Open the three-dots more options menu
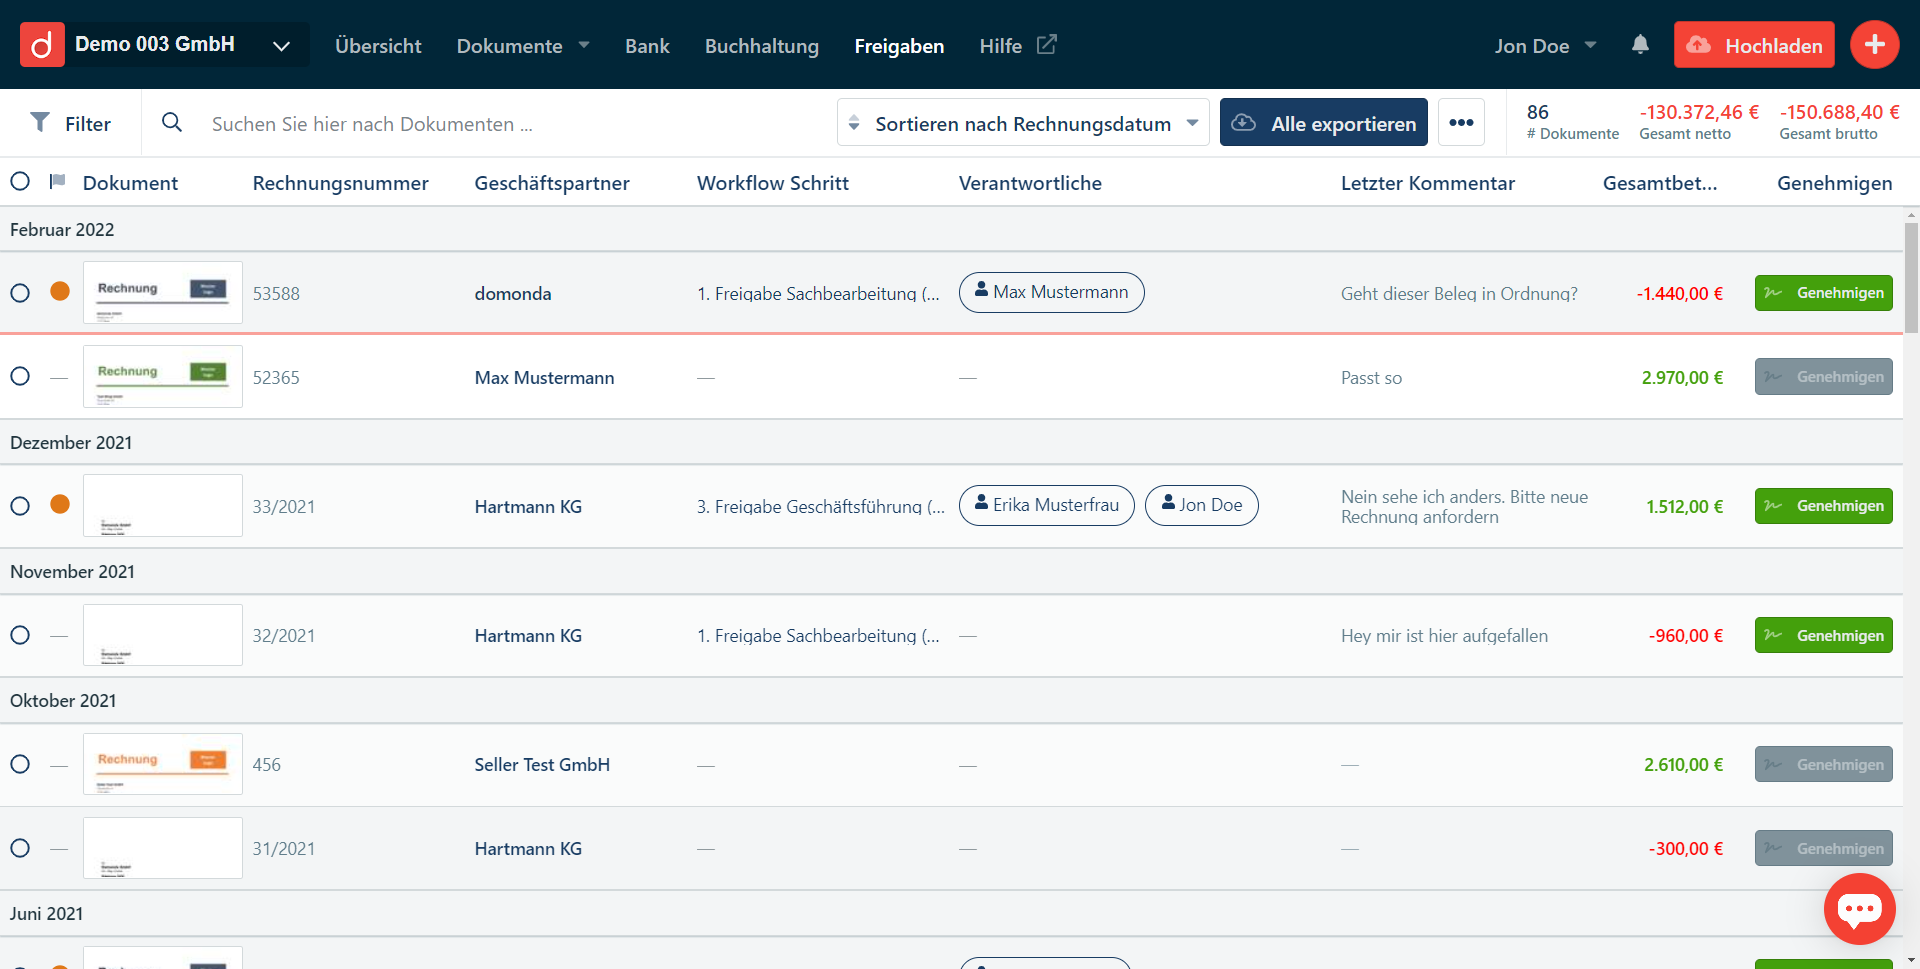1920x969 pixels. (1461, 123)
